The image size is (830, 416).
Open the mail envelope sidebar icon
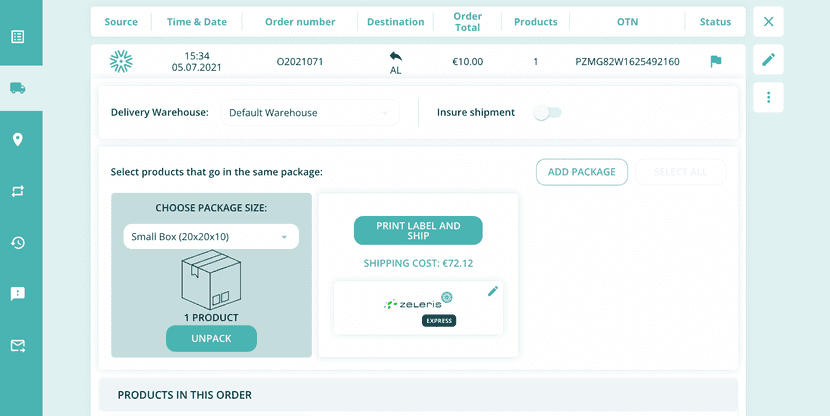[18, 346]
